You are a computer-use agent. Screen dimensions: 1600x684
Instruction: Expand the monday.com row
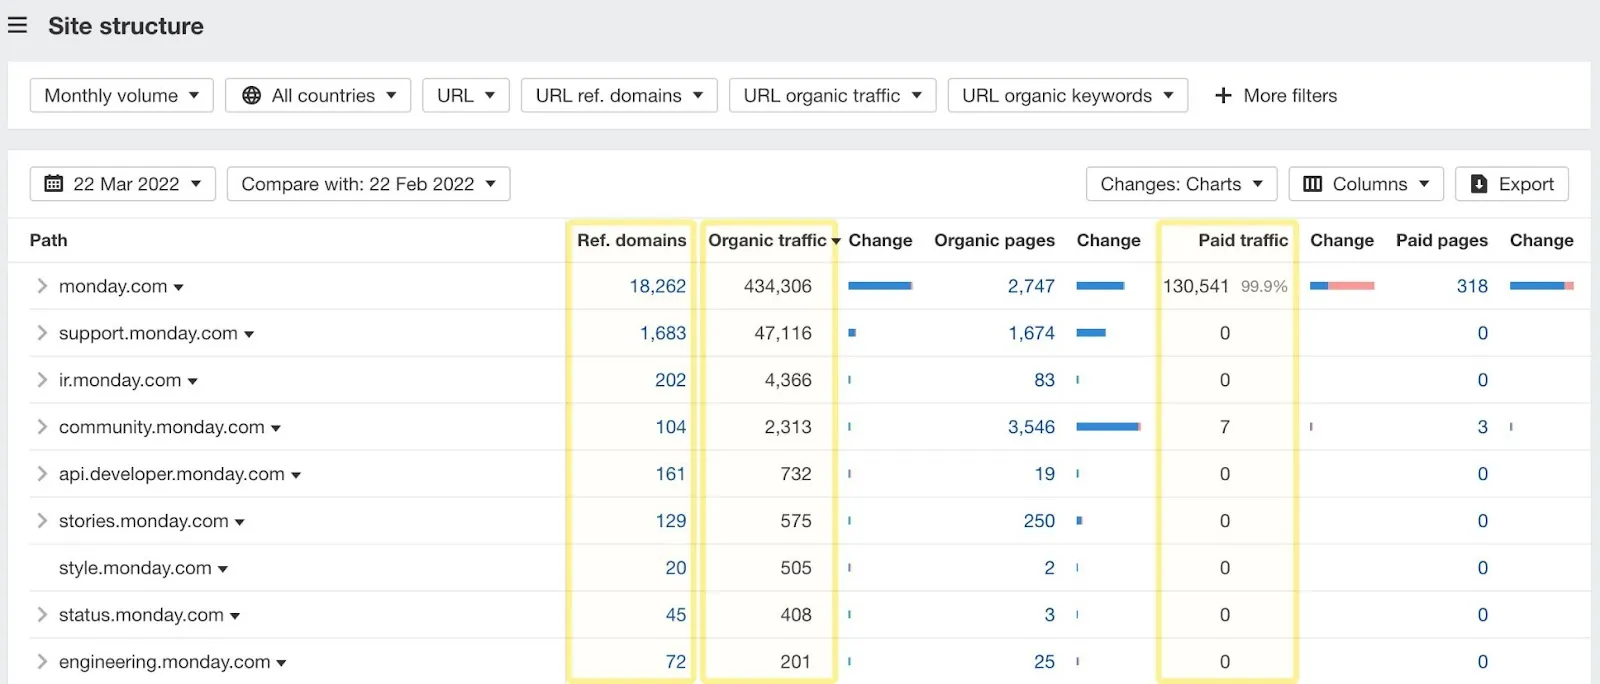[x=41, y=286]
